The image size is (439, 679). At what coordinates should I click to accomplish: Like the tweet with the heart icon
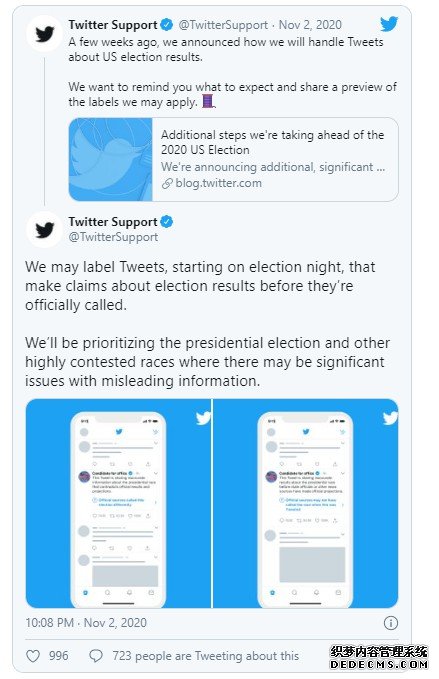click(x=33, y=656)
